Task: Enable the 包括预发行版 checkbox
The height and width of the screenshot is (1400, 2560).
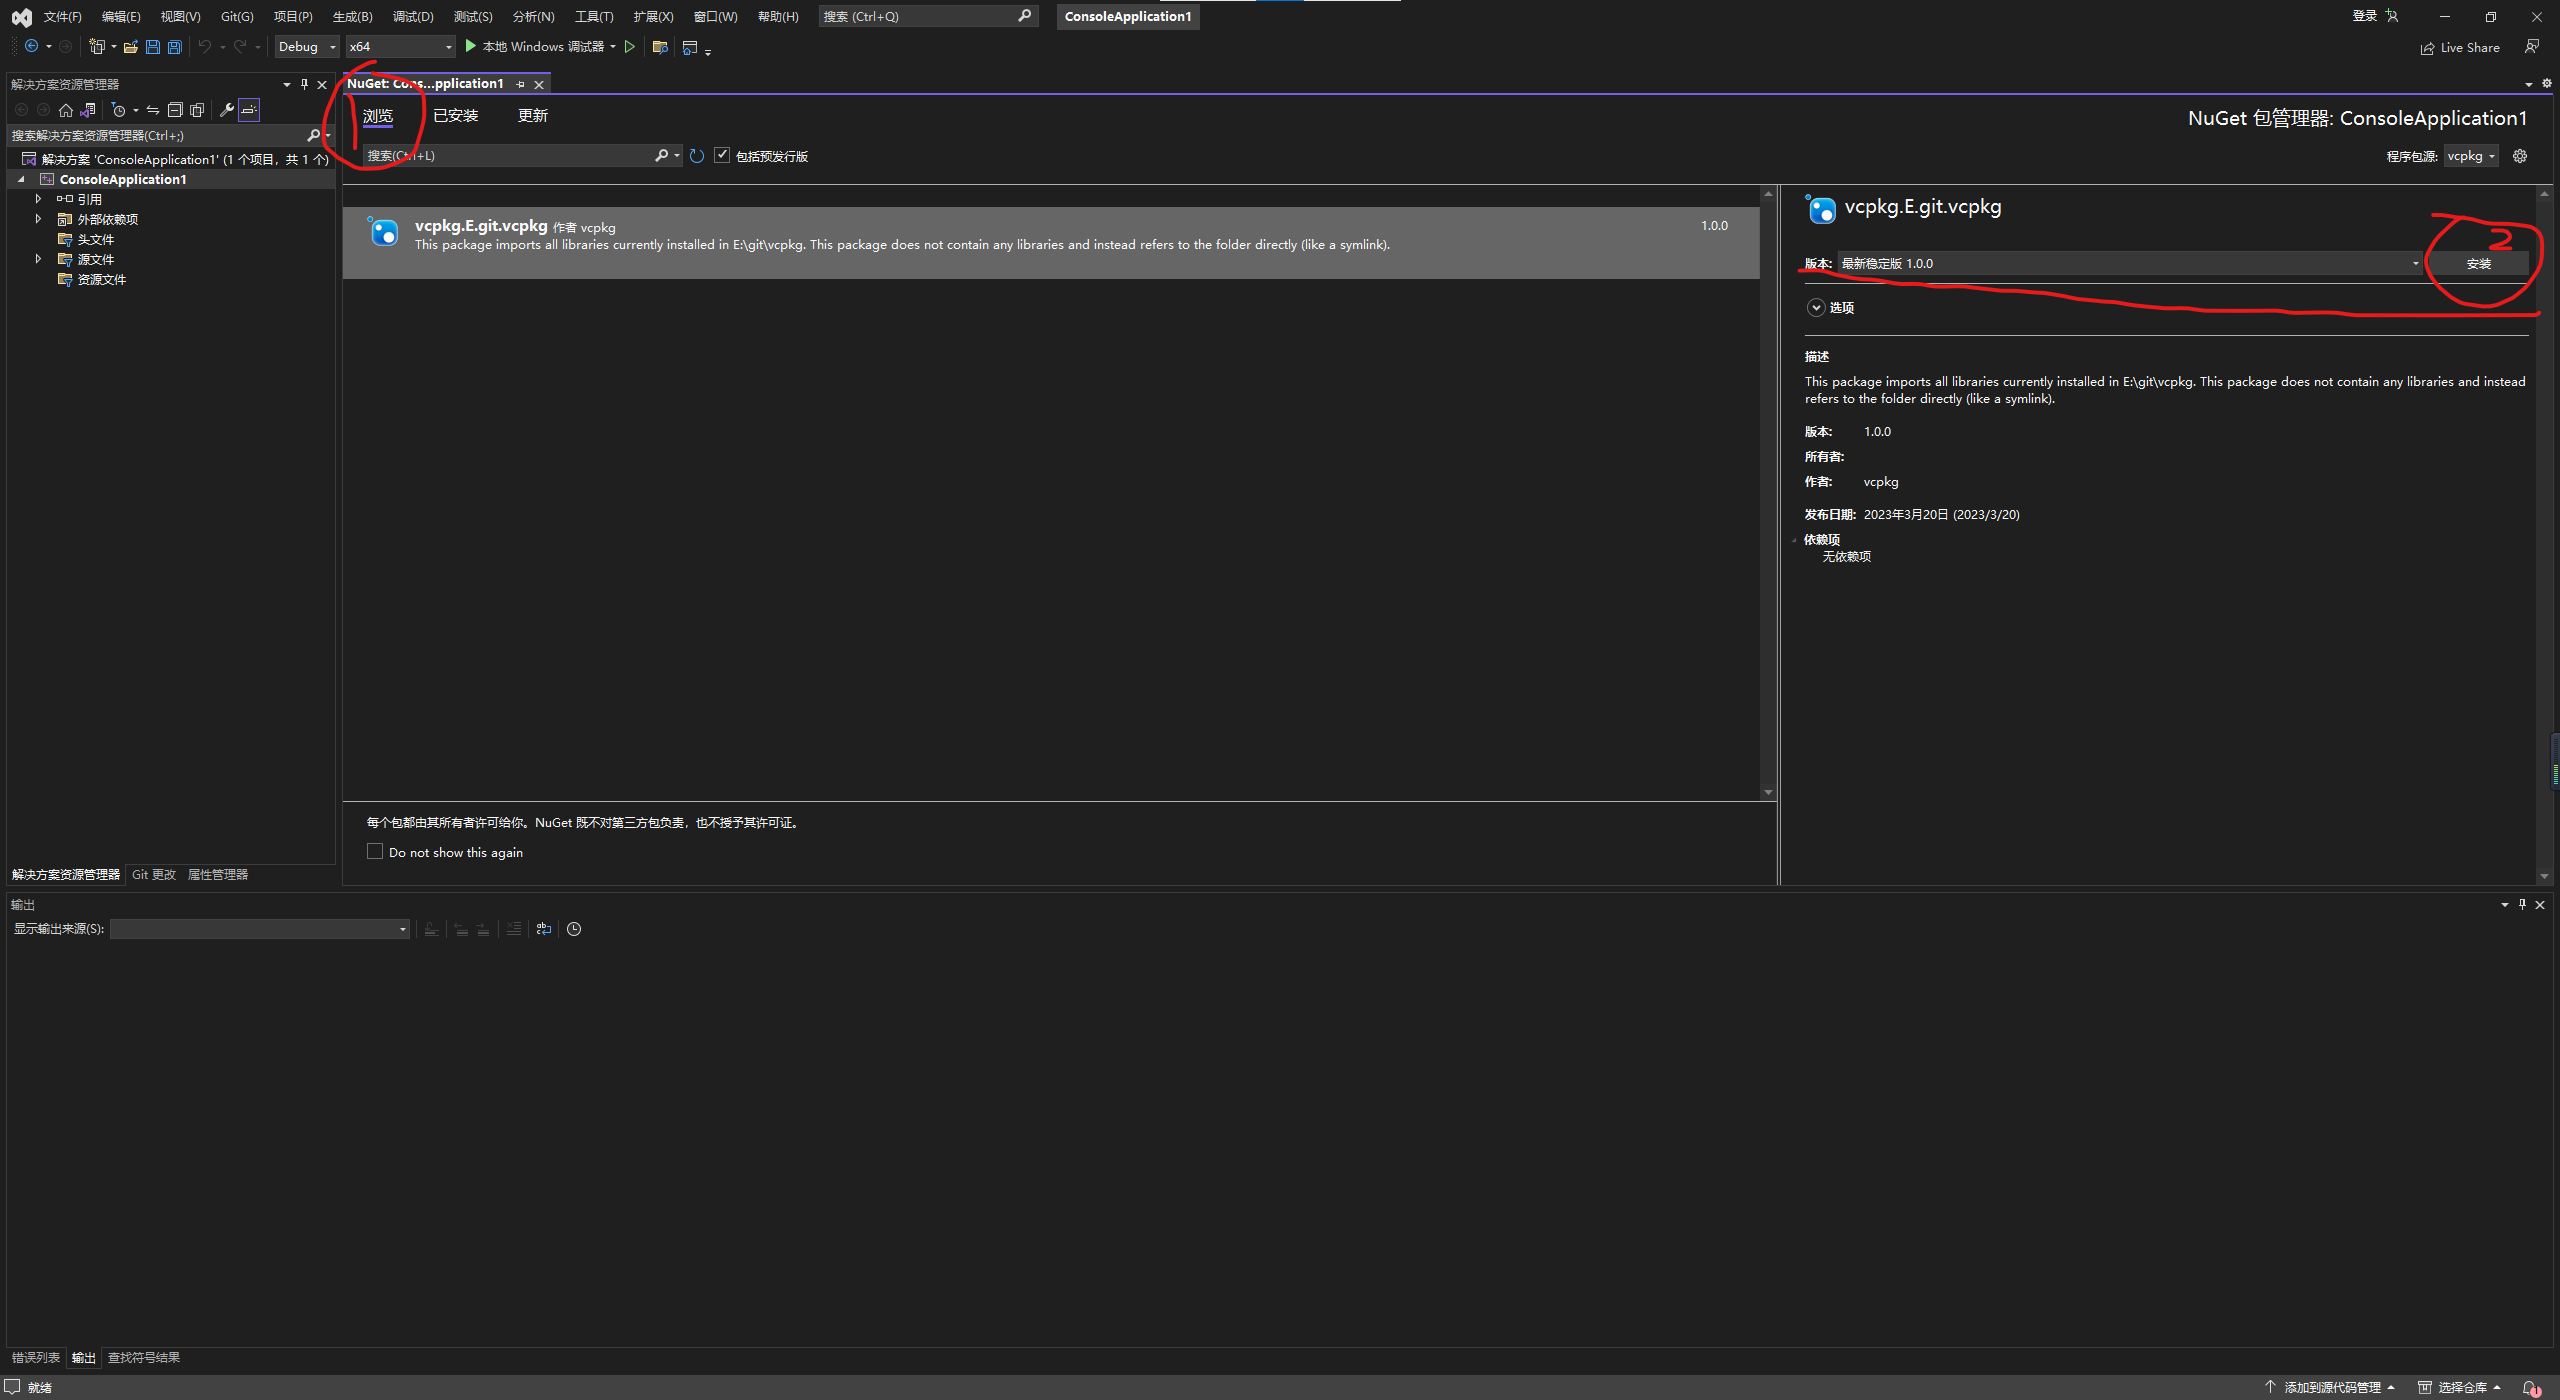Action: coord(723,155)
